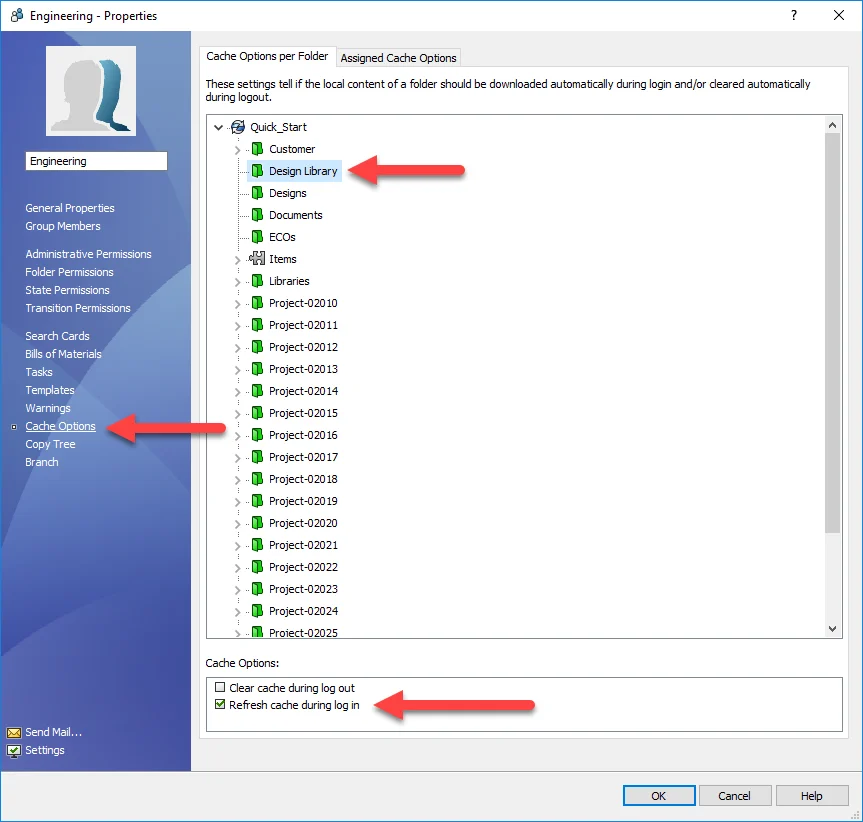
Task: Uncheck Refresh cache during log in
Action: [x=220, y=704]
